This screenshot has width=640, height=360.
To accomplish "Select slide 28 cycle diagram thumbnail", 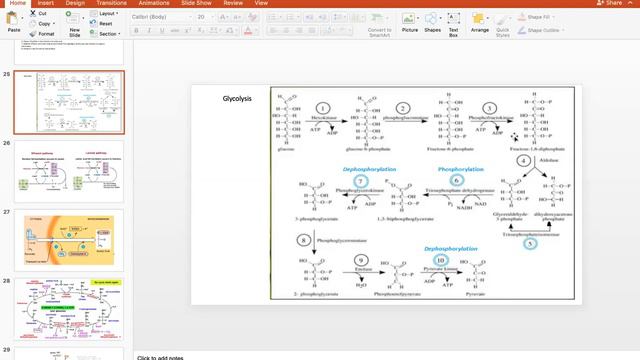I will pyautogui.click(x=69, y=309).
